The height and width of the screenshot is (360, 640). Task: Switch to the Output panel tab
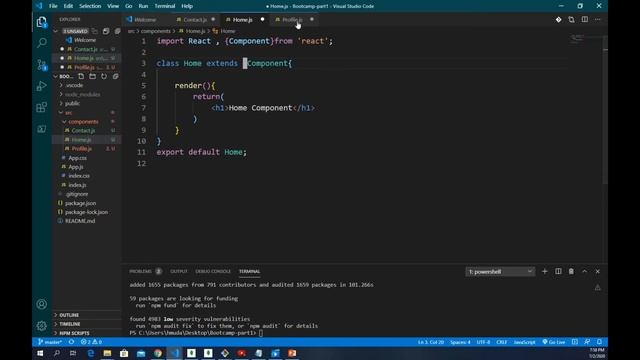[x=179, y=271]
